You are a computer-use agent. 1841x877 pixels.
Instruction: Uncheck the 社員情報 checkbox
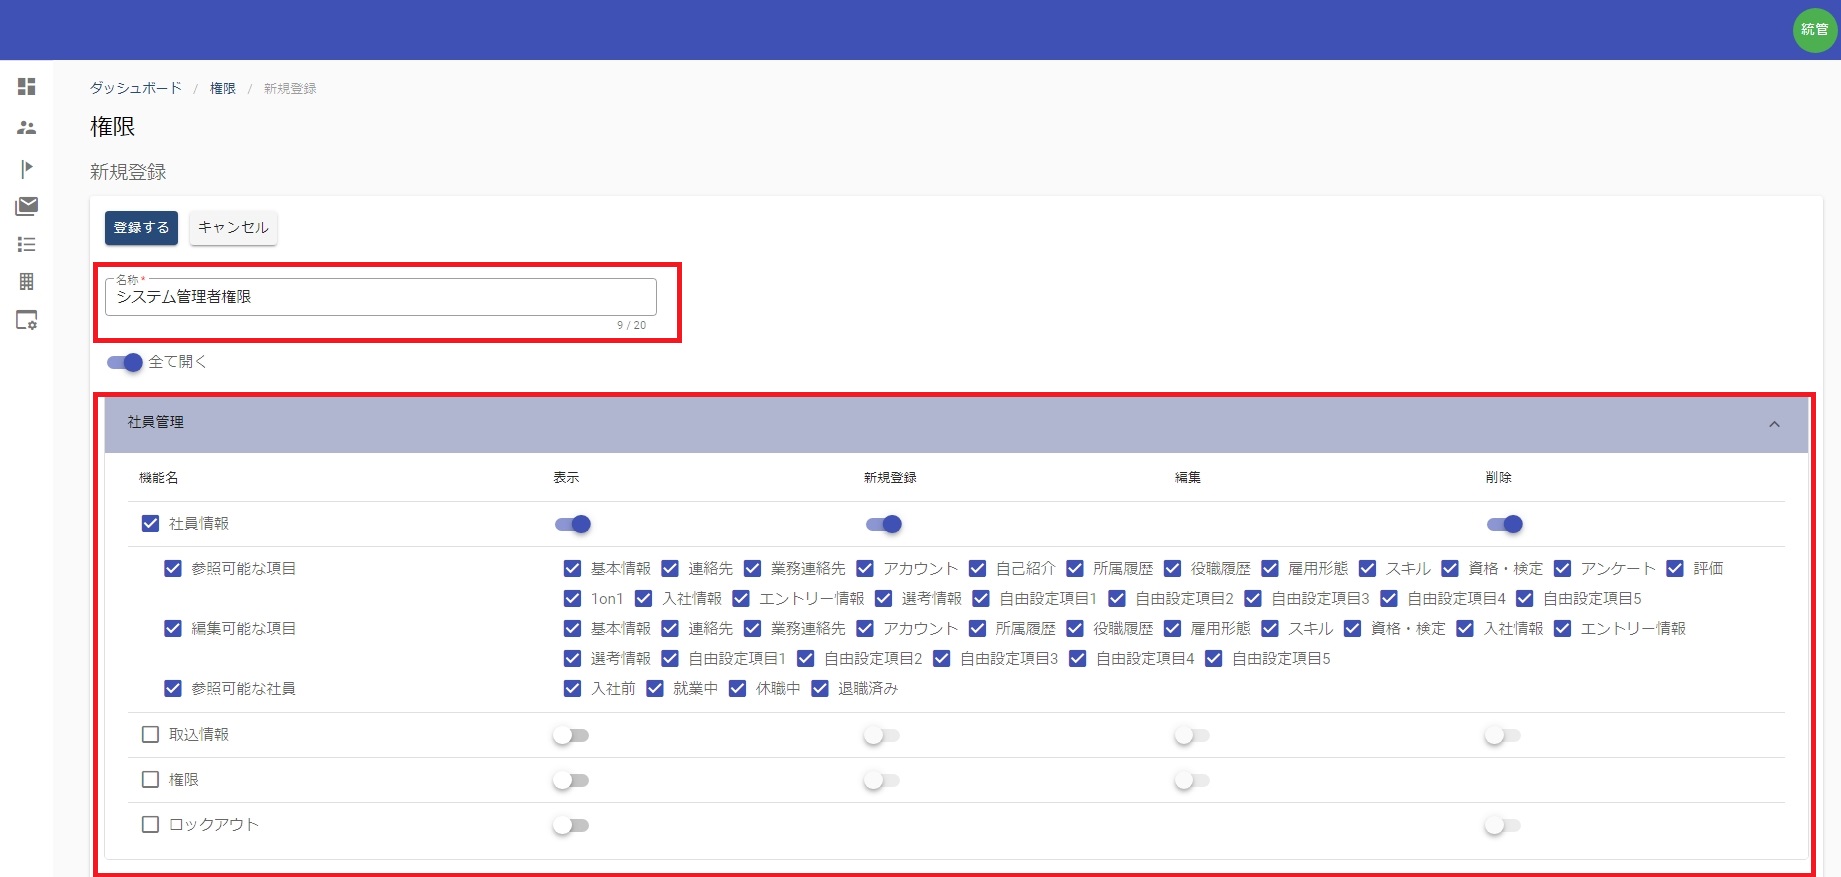pyautogui.click(x=151, y=524)
